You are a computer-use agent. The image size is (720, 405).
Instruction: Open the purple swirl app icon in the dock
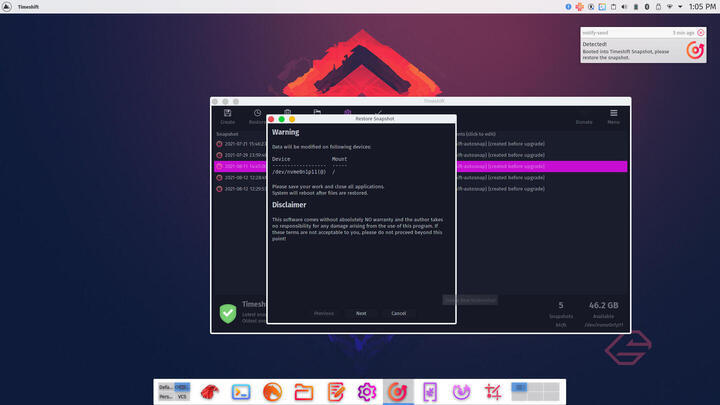(x=461, y=392)
